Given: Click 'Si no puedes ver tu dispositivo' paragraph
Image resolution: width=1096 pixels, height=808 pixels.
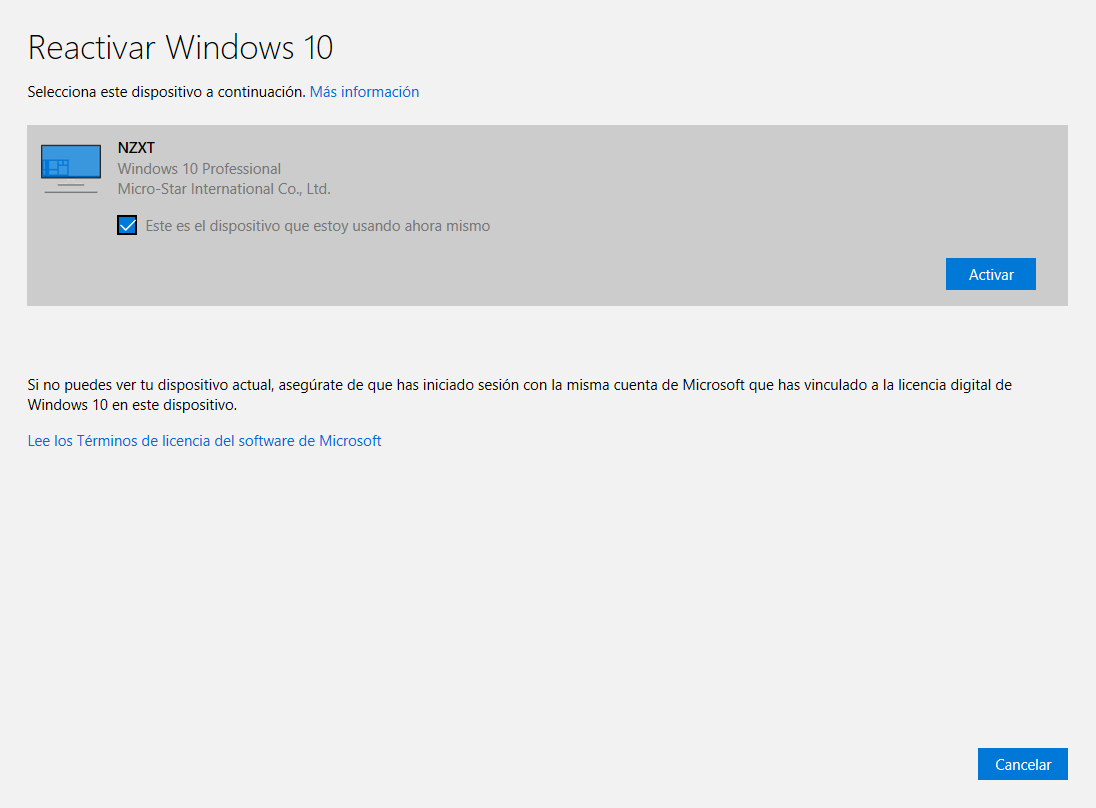Looking at the screenshot, I should (x=519, y=395).
